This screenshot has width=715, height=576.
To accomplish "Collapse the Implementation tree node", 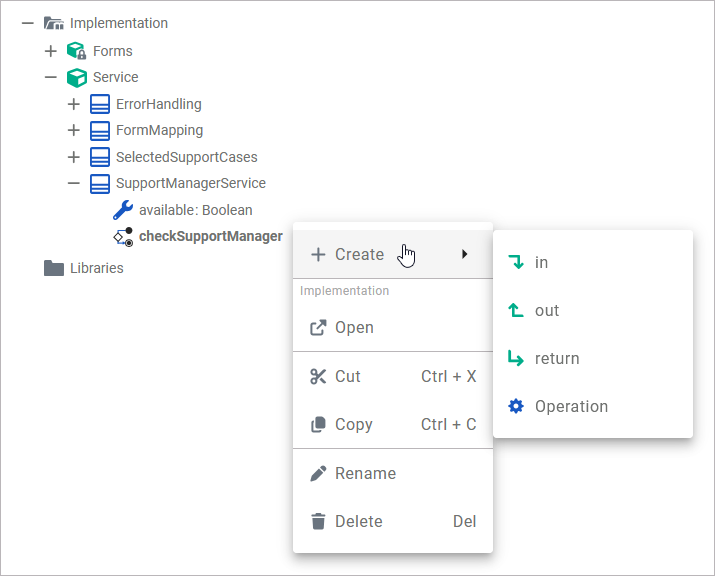I will click(27, 23).
